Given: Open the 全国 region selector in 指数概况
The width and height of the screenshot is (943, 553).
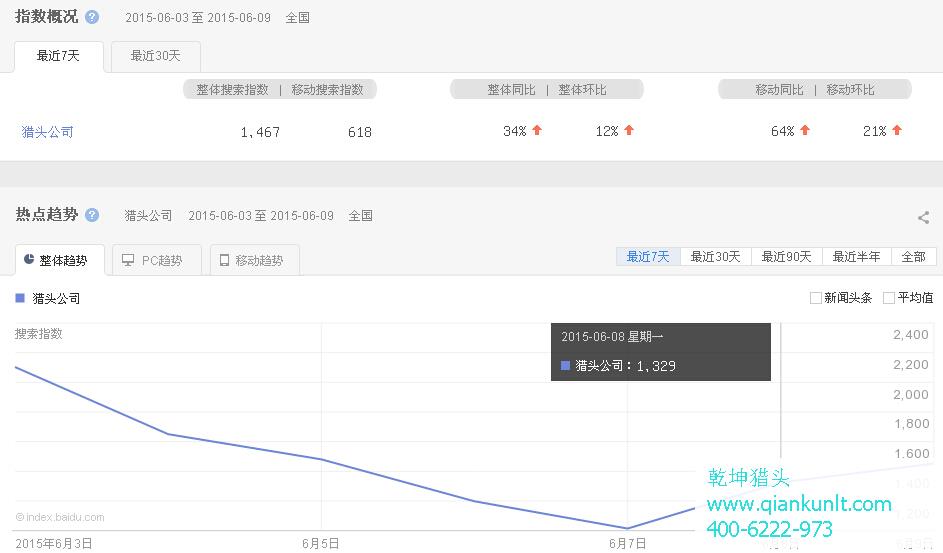Looking at the screenshot, I should pos(298,17).
